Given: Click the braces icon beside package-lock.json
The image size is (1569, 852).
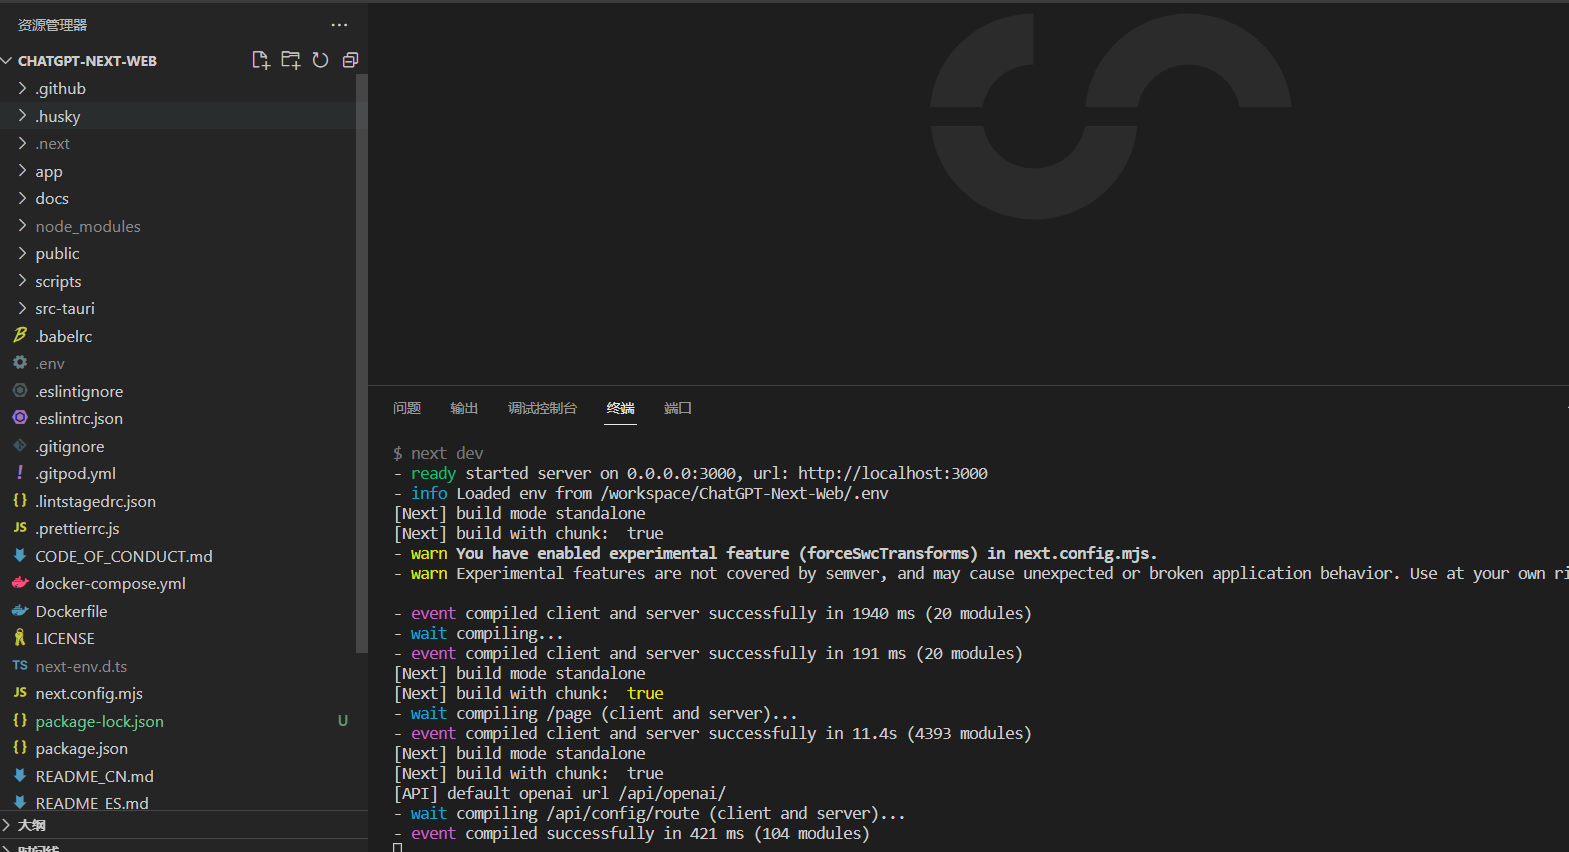Looking at the screenshot, I should (20, 721).
